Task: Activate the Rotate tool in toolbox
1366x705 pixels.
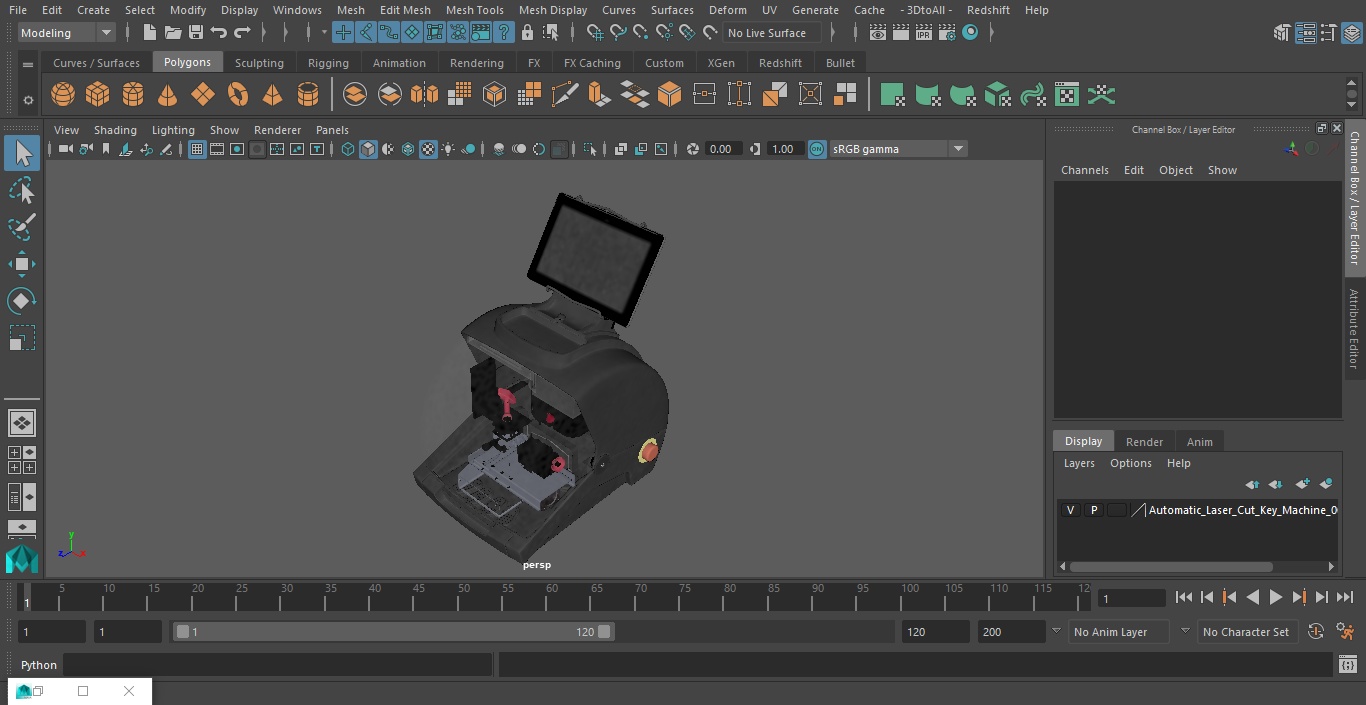Action: [22, 301]
